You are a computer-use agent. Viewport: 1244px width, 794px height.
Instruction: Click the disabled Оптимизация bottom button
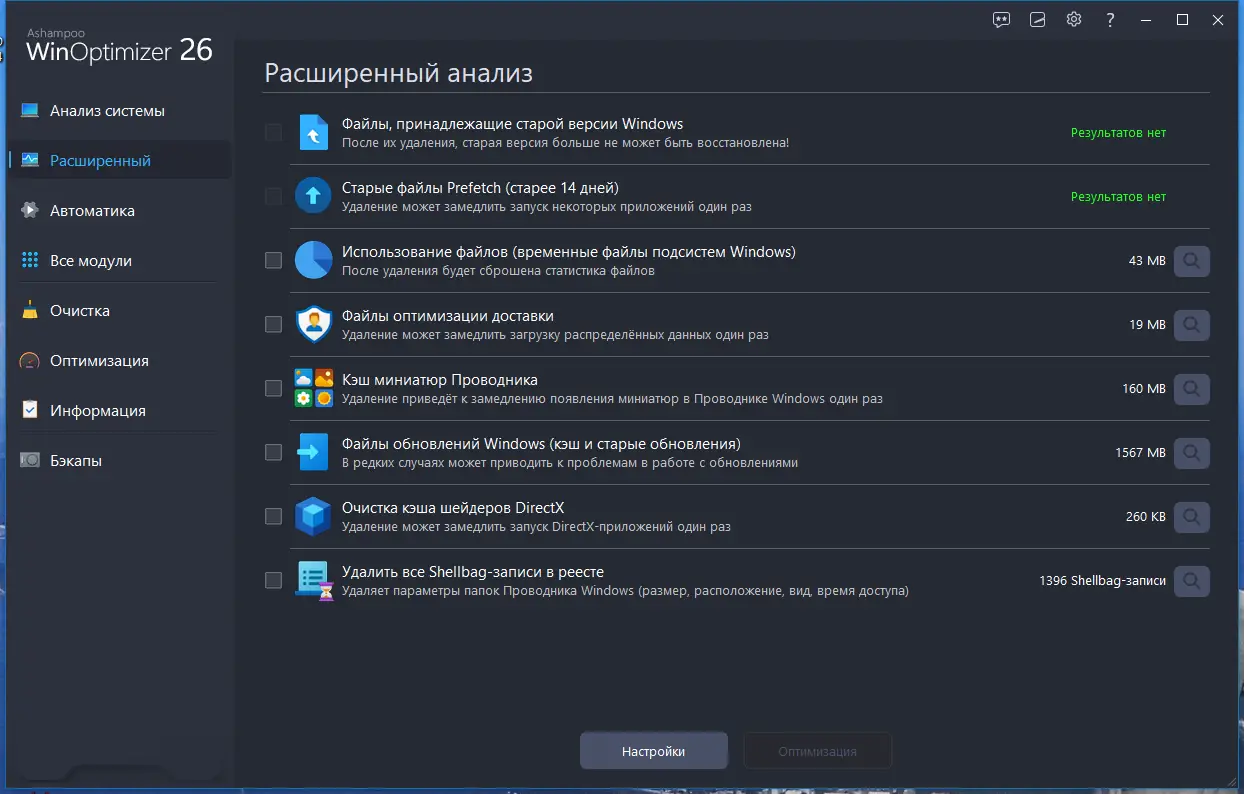pyautogui.click(x=817, y=751)
